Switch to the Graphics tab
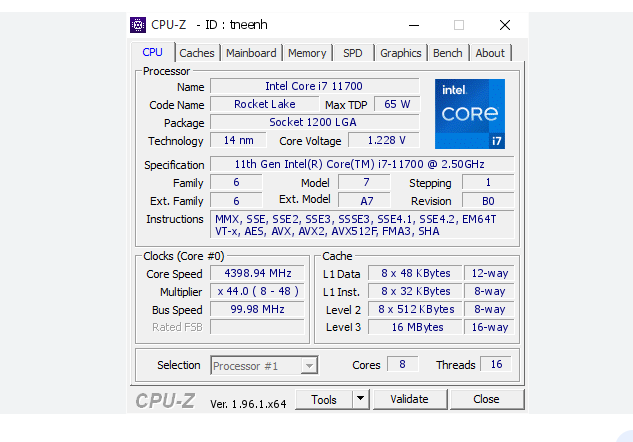The width and height of the screenshot is (633, 442). 400,53
